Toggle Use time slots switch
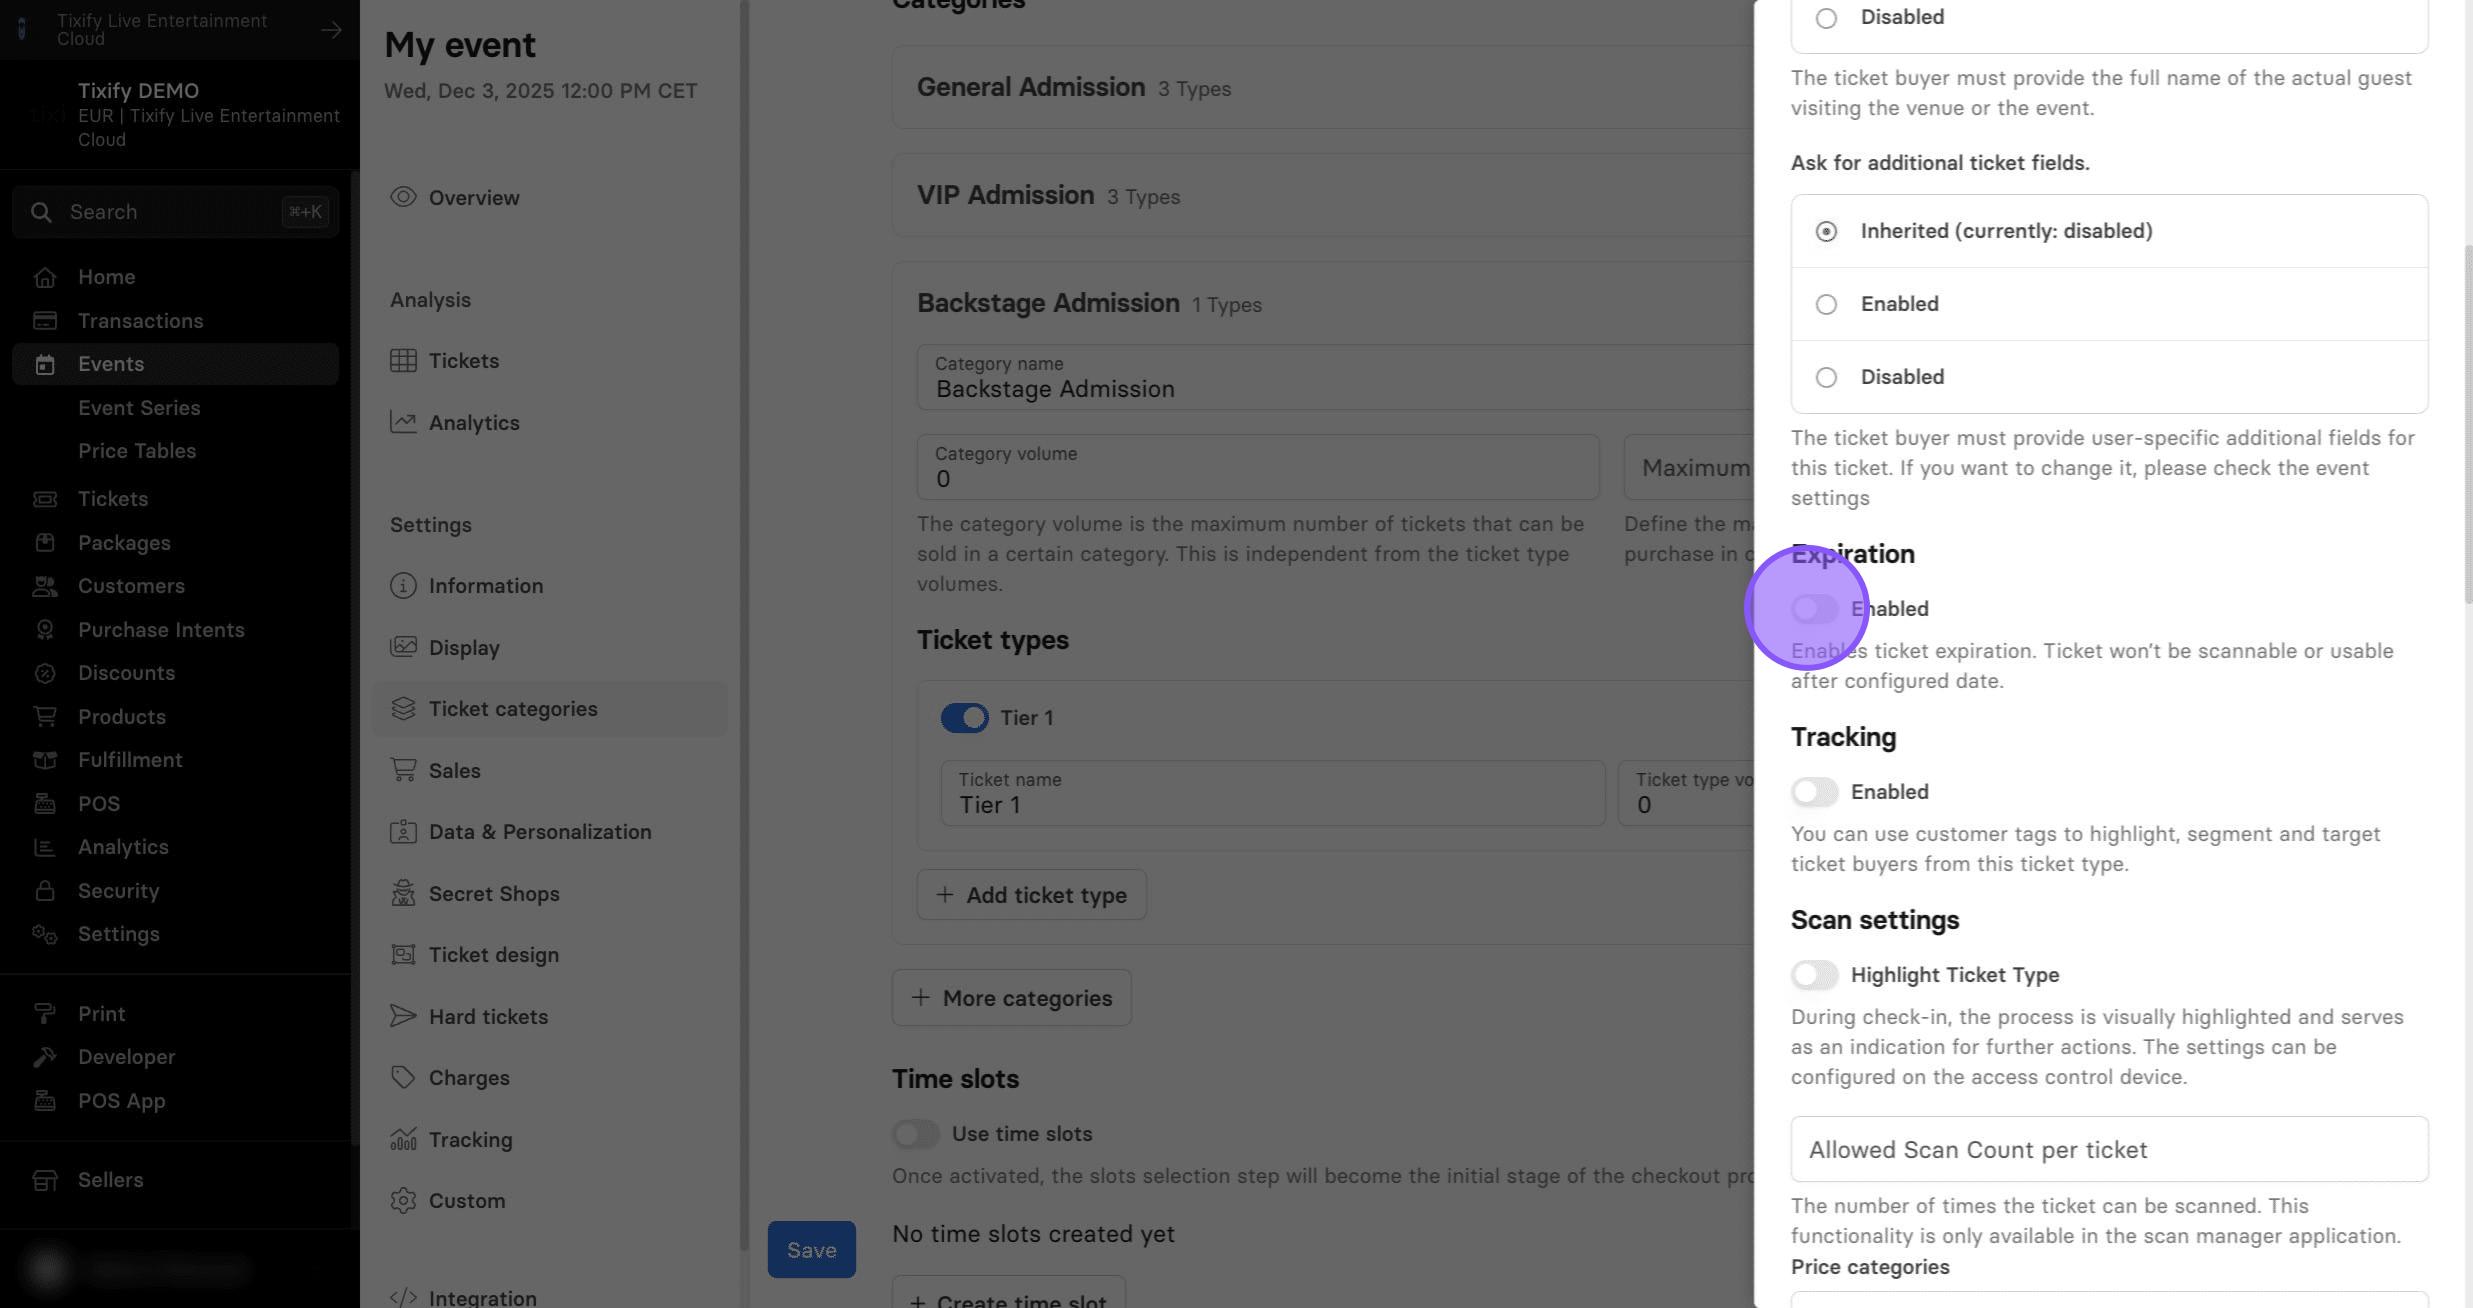 (915, 1134)
